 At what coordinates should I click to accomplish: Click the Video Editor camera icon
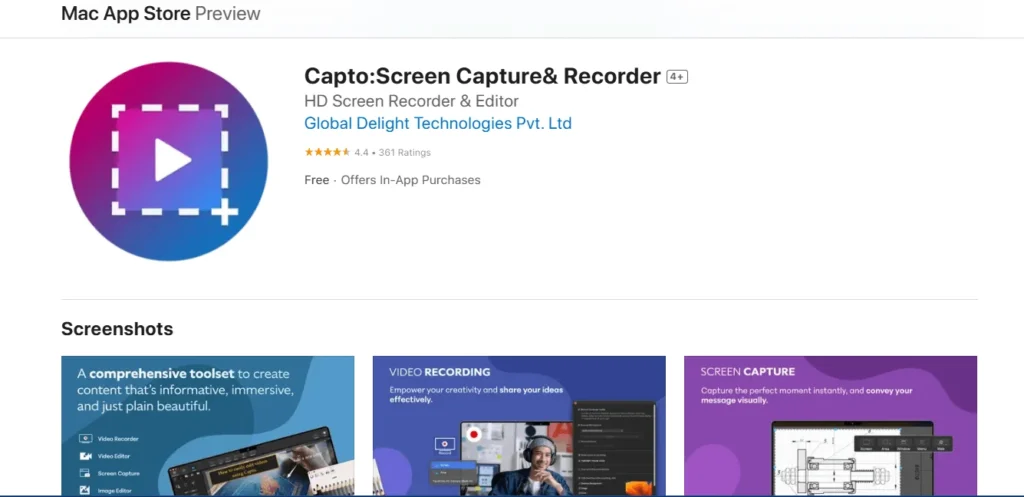(x=86, y=456)
